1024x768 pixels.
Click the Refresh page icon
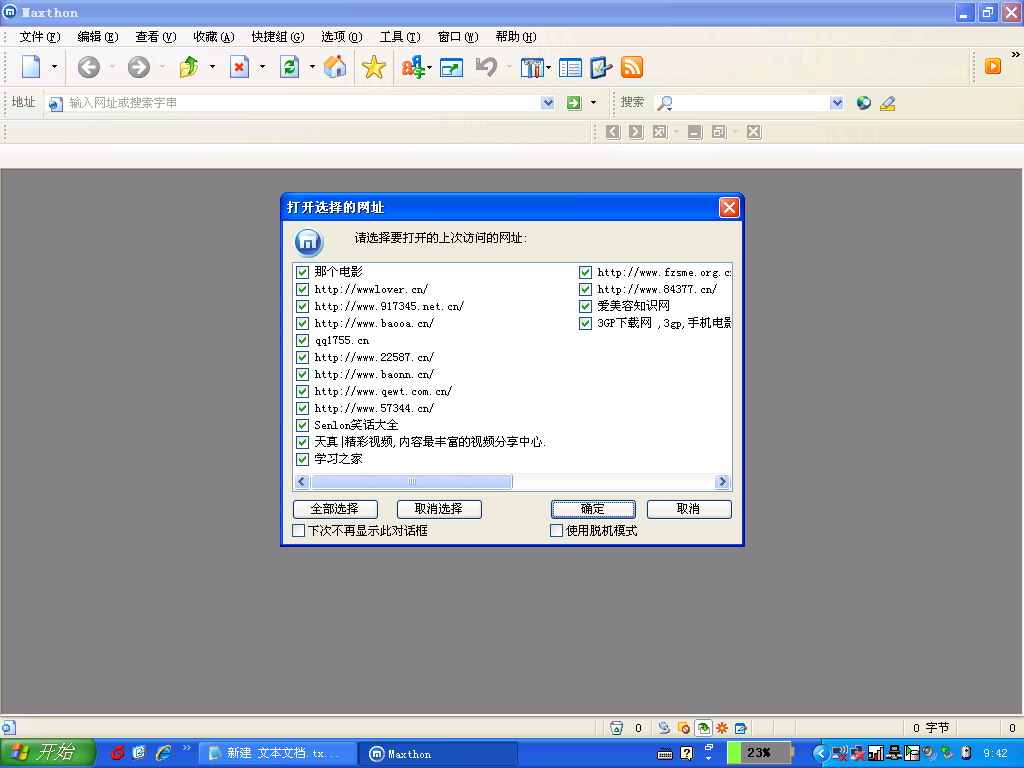pos(290,67)
